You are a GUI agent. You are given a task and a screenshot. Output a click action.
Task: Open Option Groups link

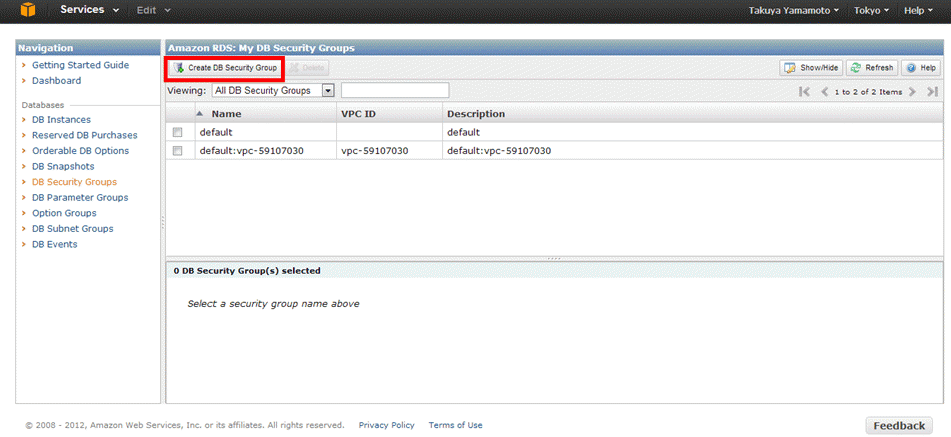click(64, 213)
